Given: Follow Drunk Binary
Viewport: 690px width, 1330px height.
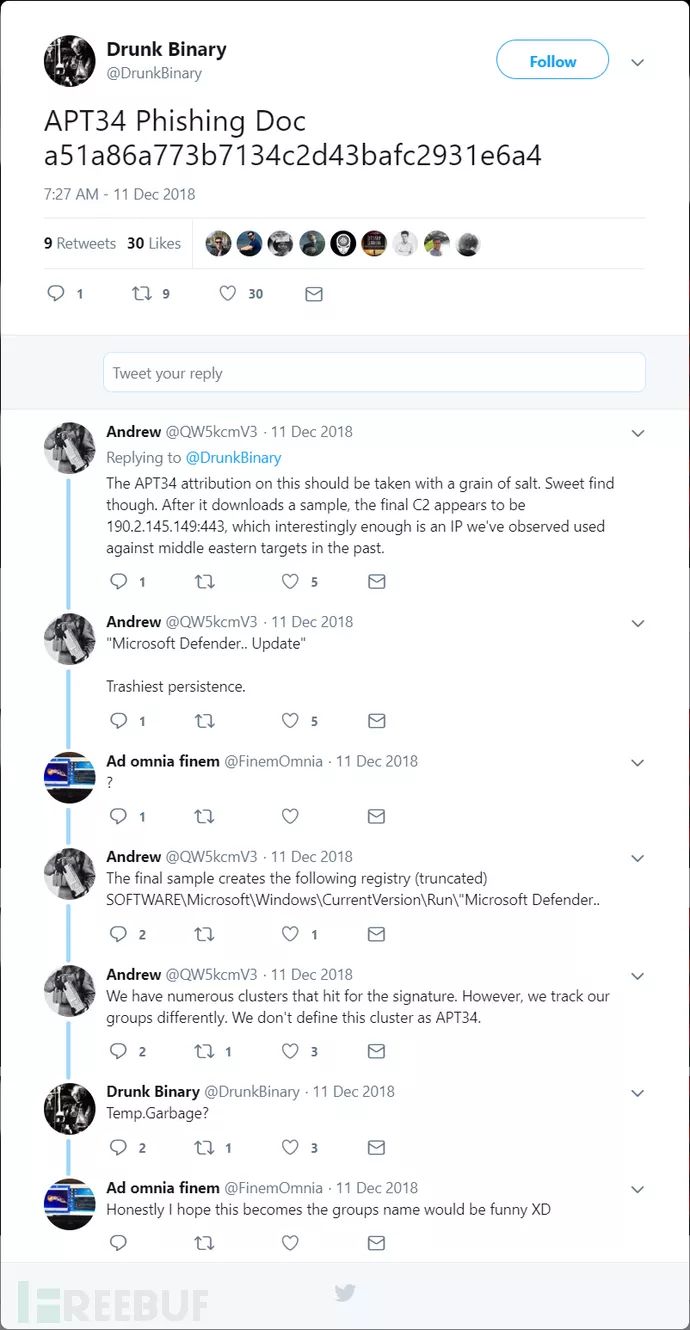Looking at the screenshot, I should 552,61.
